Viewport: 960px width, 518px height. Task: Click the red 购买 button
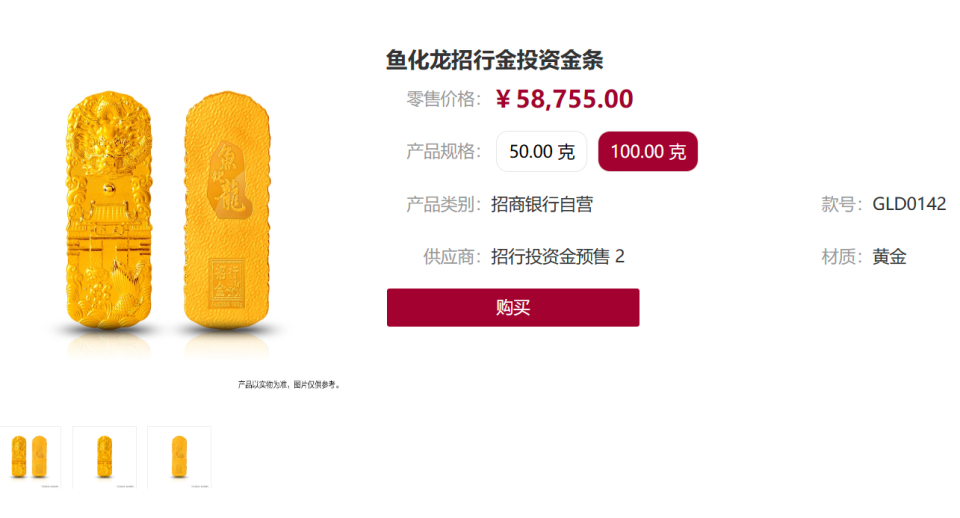pyautogui.click(x=513, y=307)
